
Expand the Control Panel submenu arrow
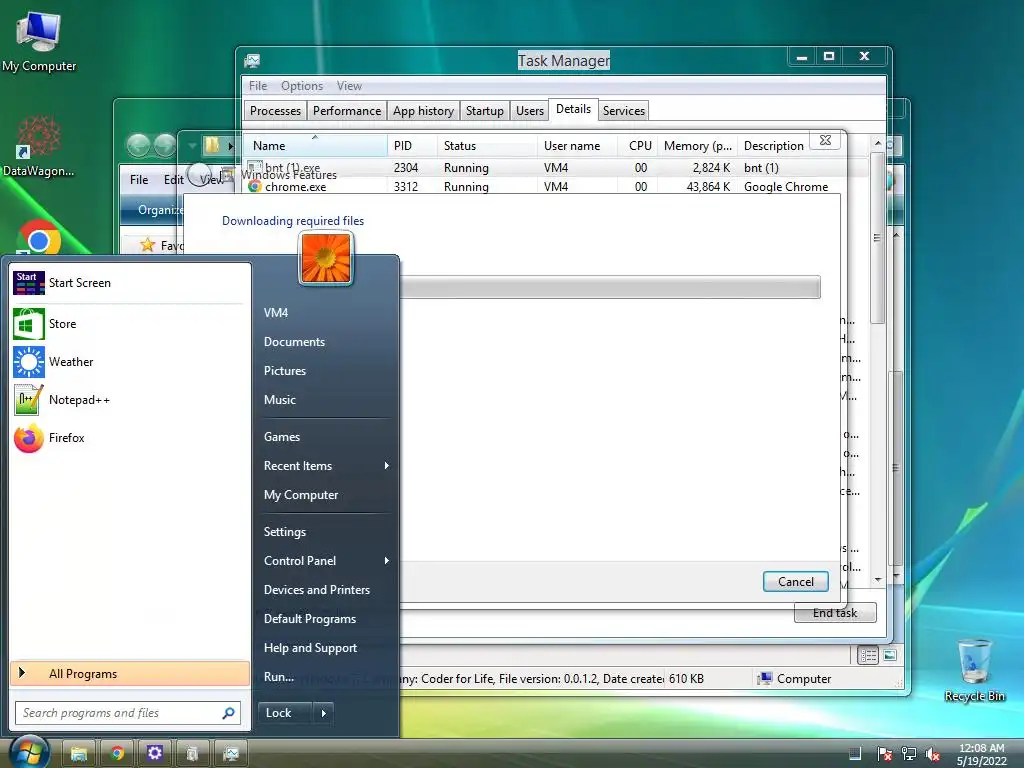tap(387, 560)
